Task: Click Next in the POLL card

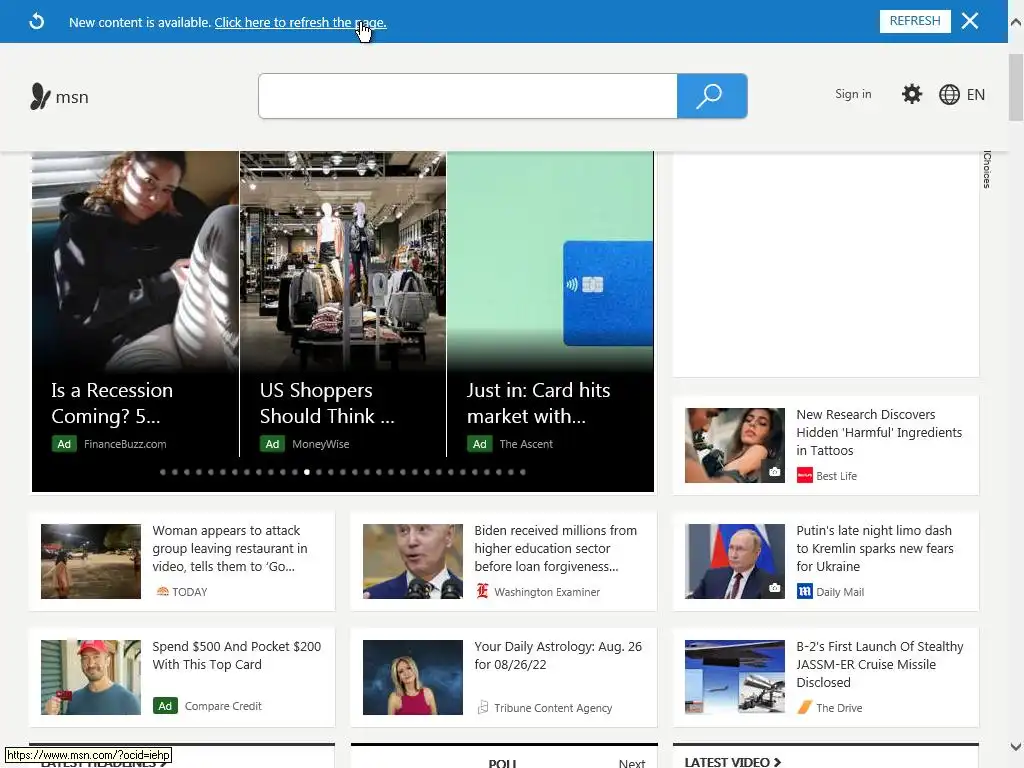Action: coord(632,763)
